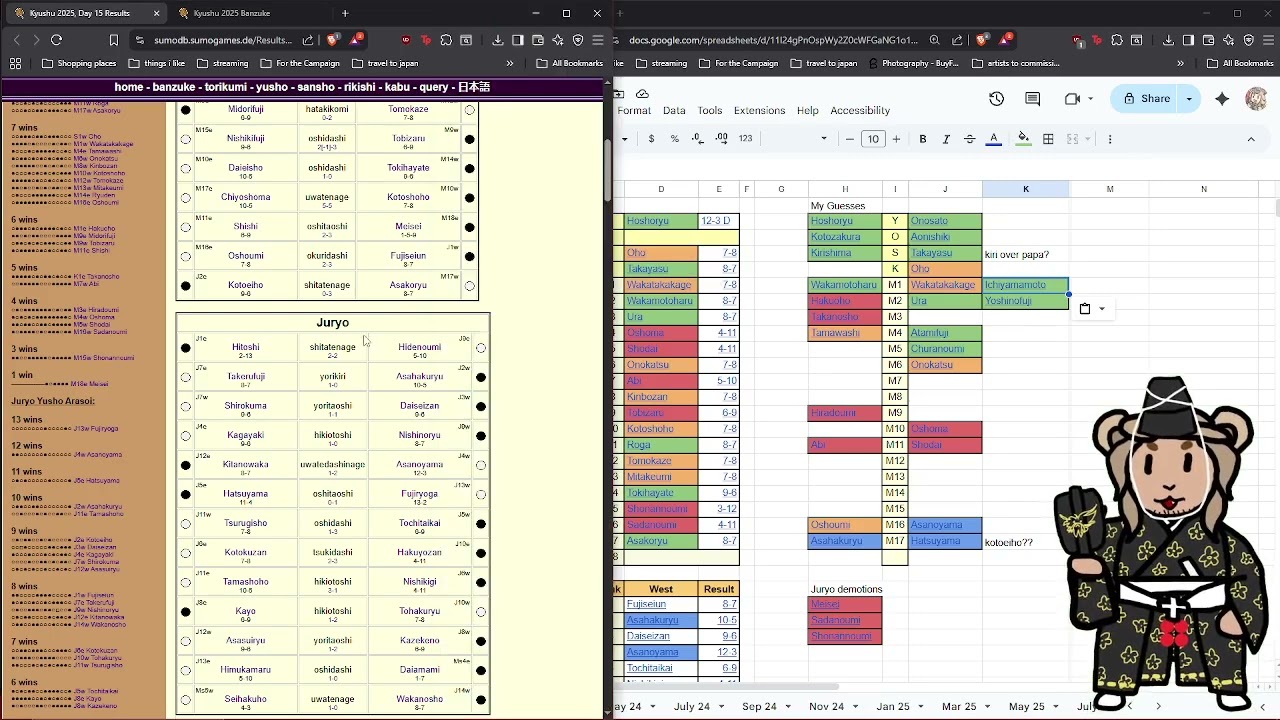Toggle bold formatting in Sheets
This screenshot has width=1280, height=720.
click(x=923, y=139)
